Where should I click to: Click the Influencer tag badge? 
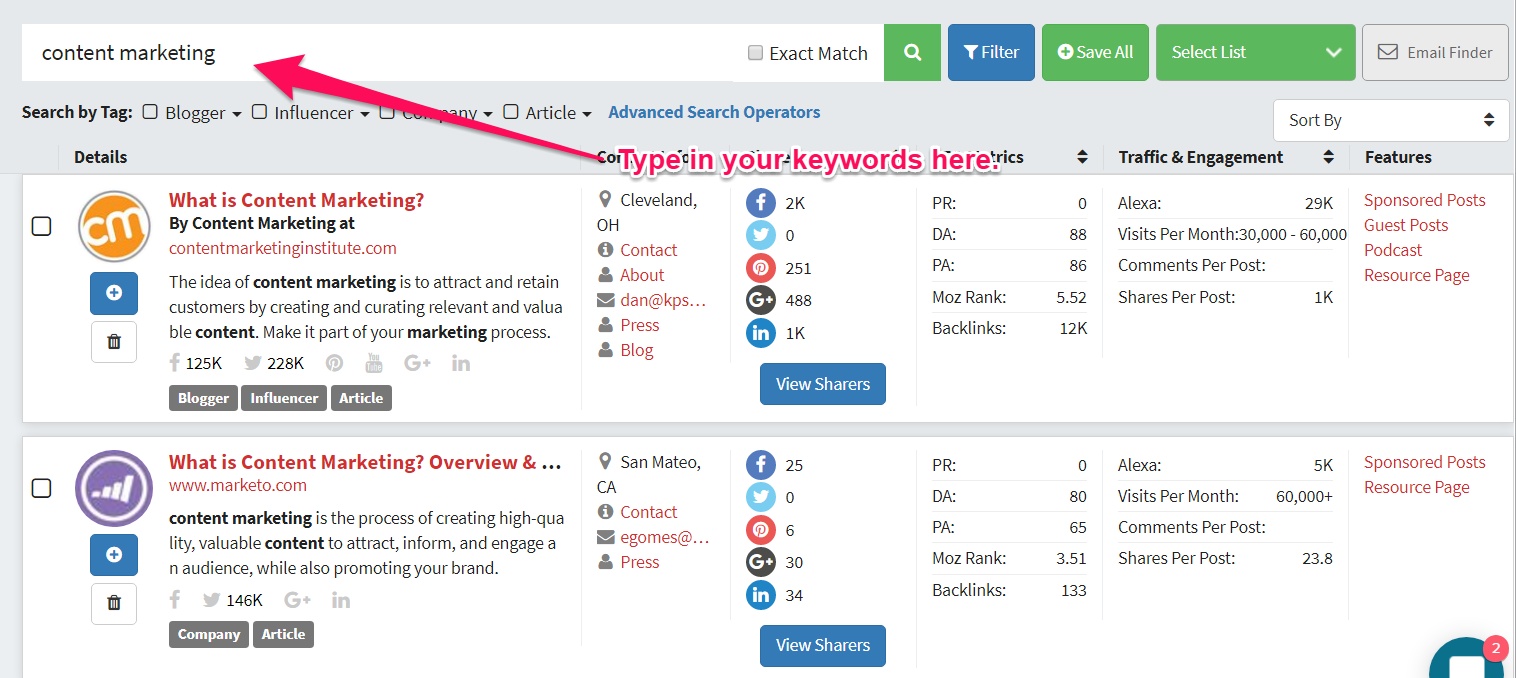(284, 398)
